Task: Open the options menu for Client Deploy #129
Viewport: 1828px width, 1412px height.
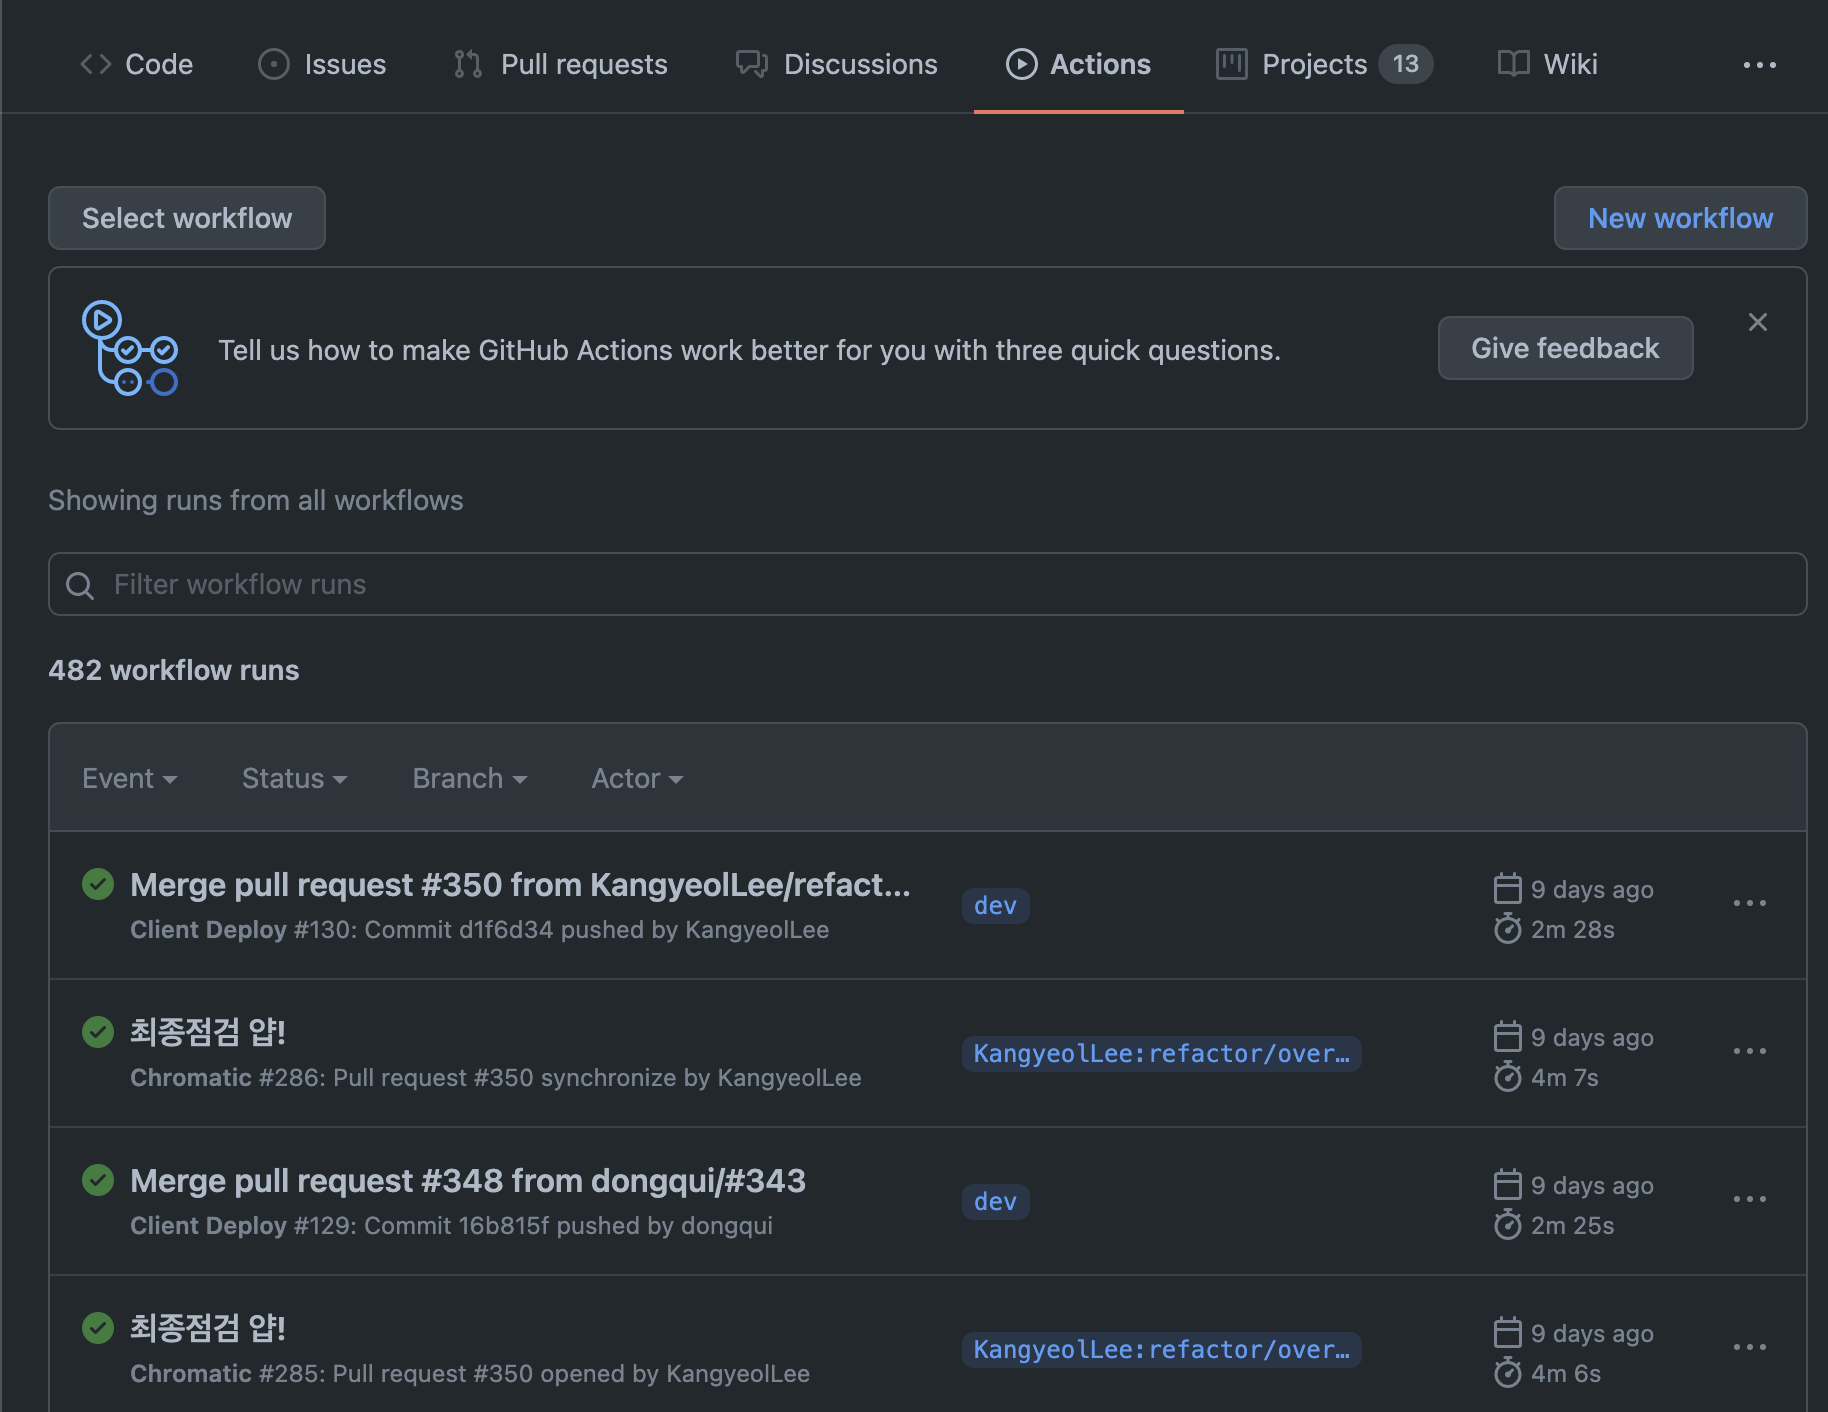Action: click(x=1750, y=1200)
